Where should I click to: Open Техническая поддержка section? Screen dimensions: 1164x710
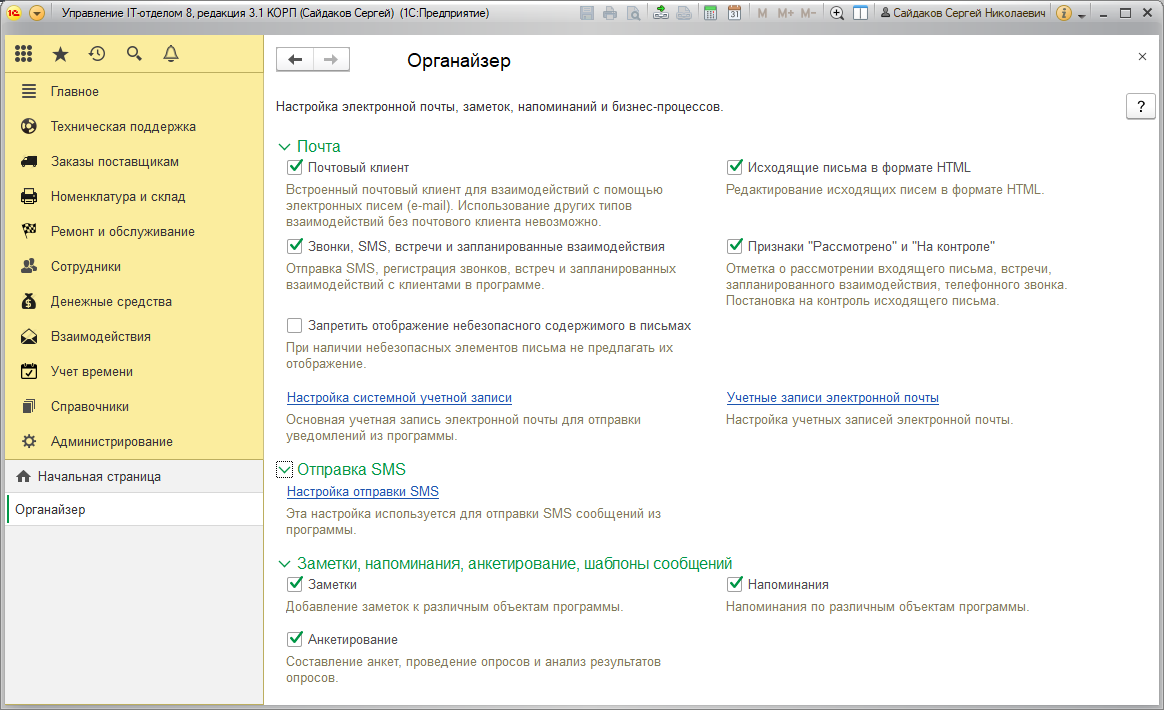tap(134, 126)
